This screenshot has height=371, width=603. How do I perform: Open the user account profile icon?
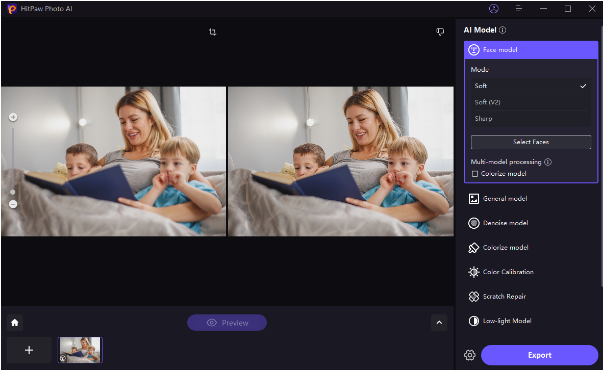494,8
